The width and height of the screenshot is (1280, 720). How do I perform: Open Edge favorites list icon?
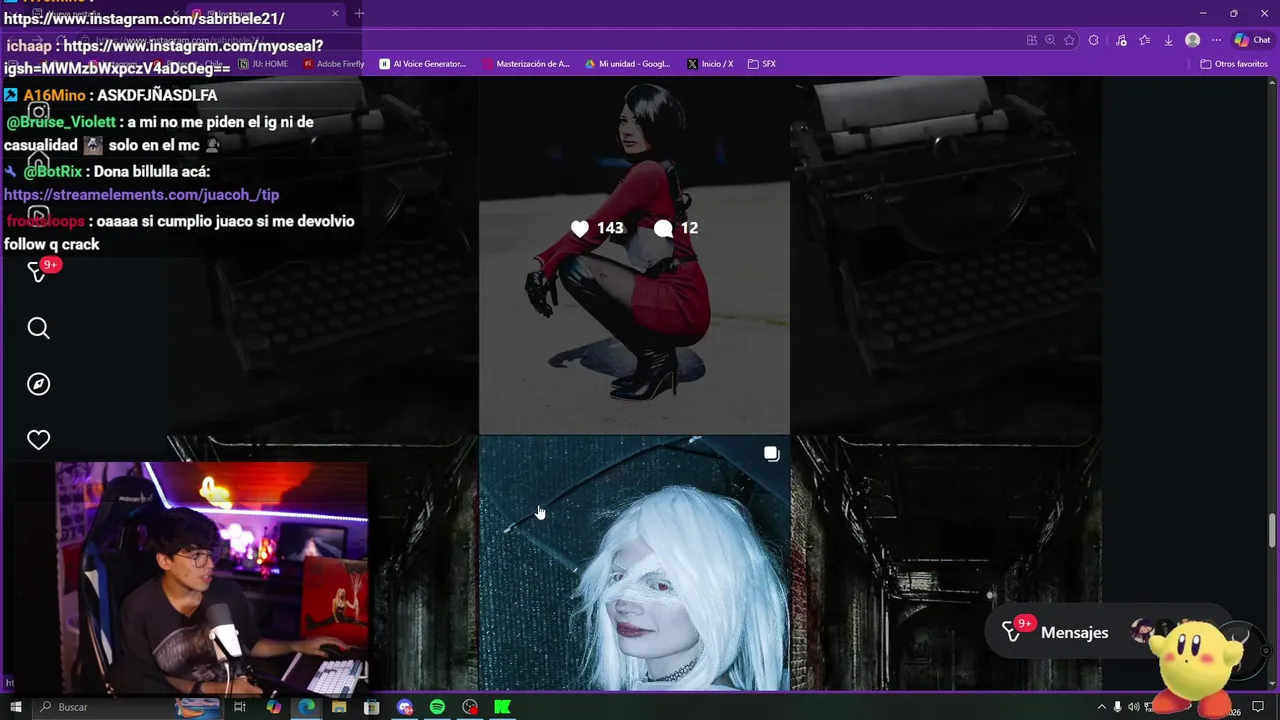[x=1144, y=40]
